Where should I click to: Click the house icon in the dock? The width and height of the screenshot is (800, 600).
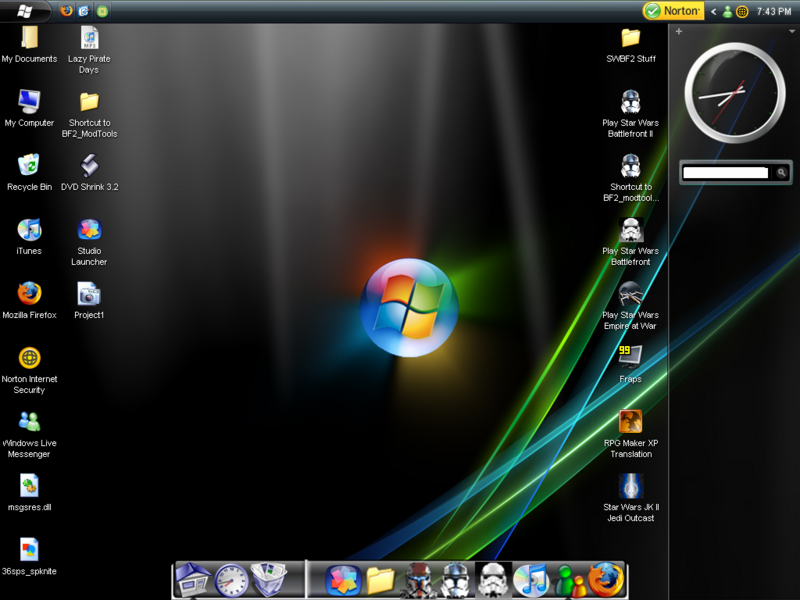click(193, 579)
